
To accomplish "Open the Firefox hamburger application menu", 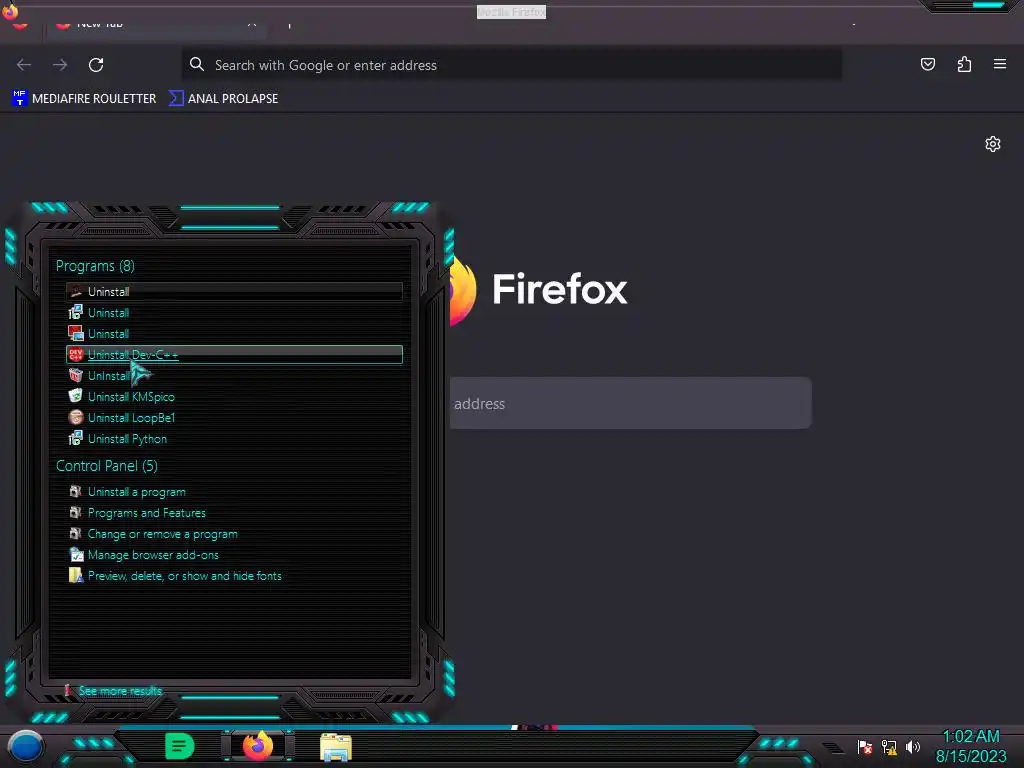I will click(999, 64).
